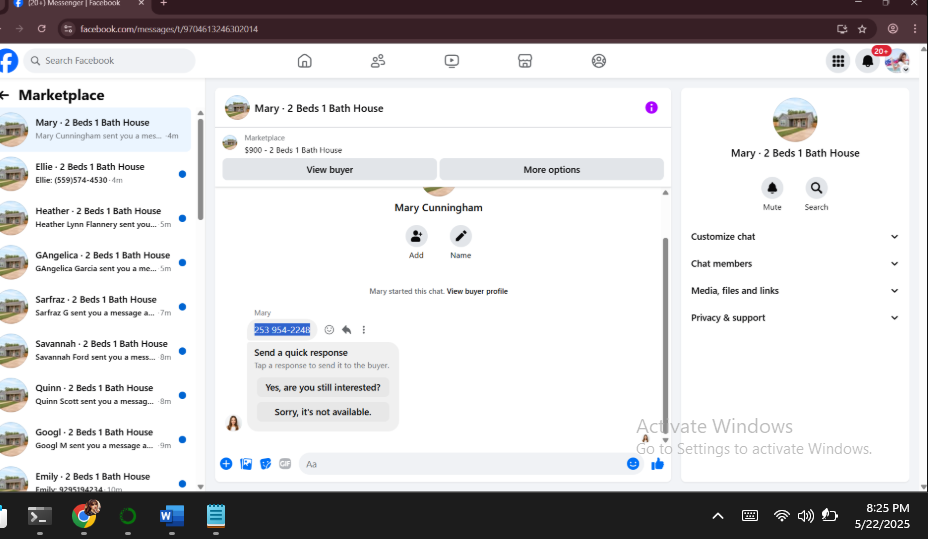Open Sarfraz 2 Beds 1 Bath House chat
Image resolution: width=928 pixels, height=539 pixels.
click(95, 306)
